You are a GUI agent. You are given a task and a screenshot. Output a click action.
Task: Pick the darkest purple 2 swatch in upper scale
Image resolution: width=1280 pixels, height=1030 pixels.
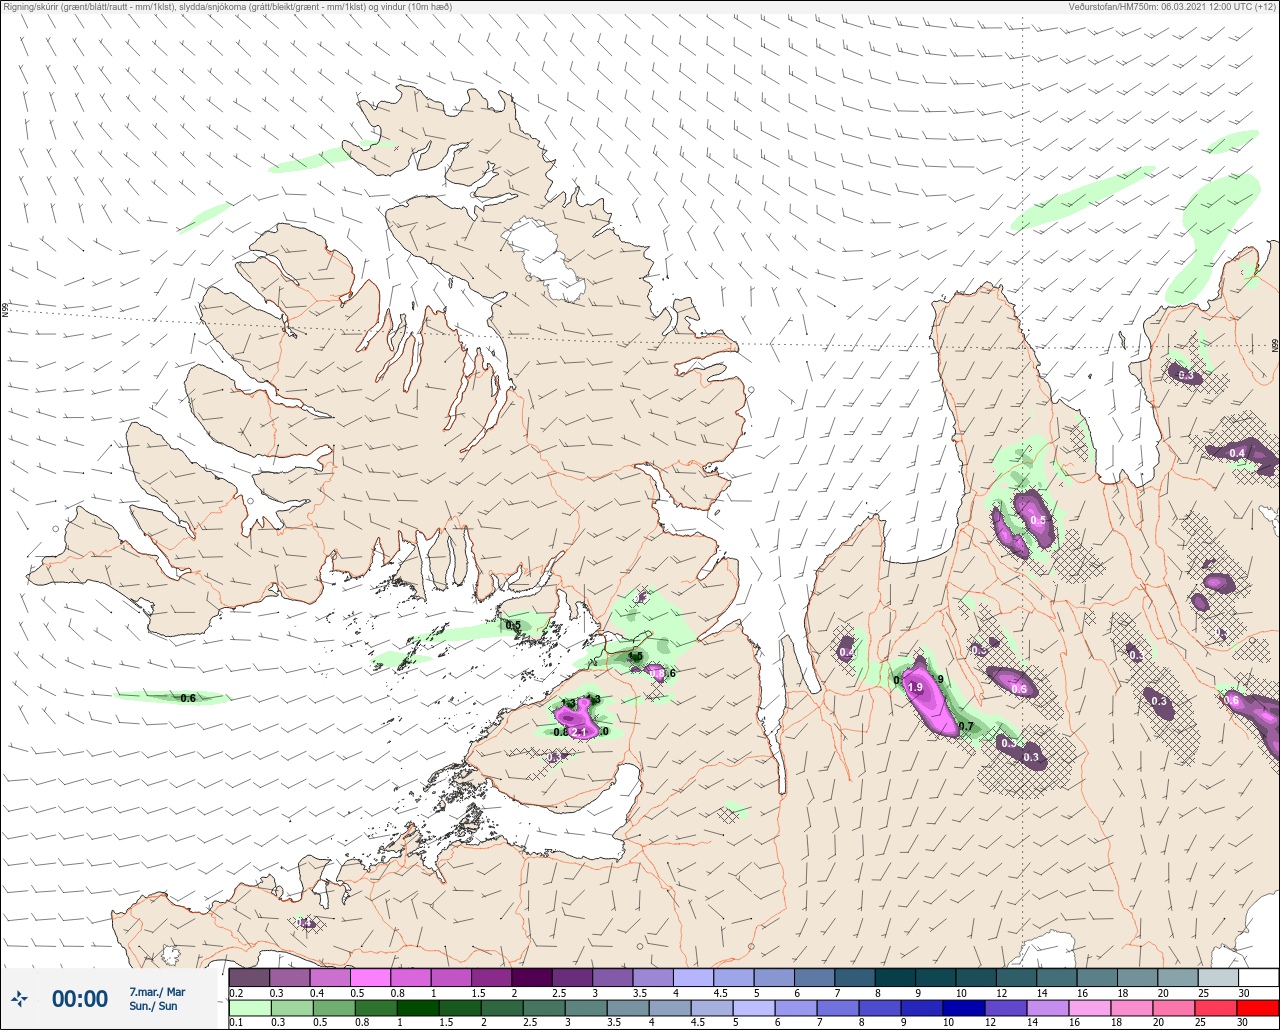pos(532,977)
